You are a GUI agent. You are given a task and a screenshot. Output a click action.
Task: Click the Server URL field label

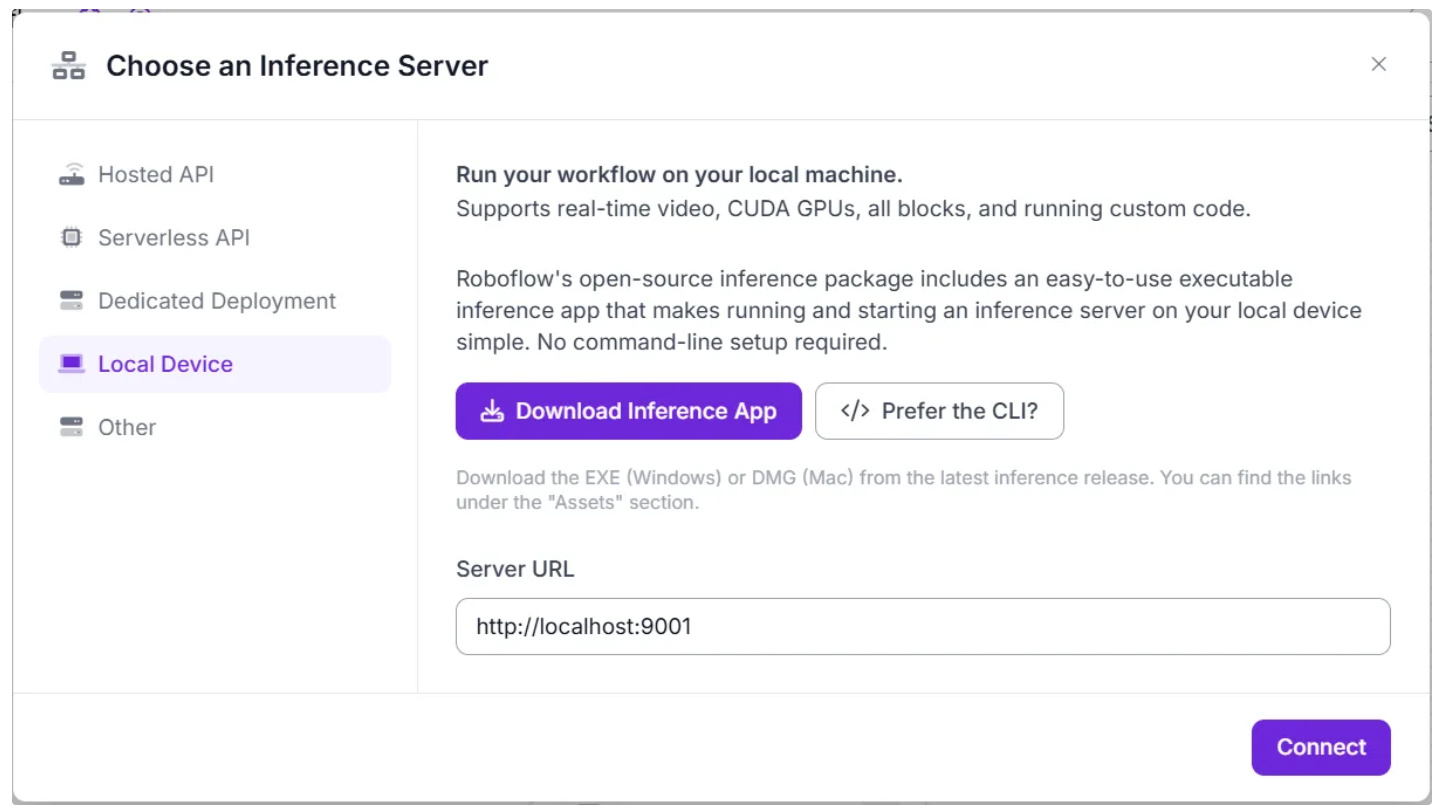click(515, 569)
